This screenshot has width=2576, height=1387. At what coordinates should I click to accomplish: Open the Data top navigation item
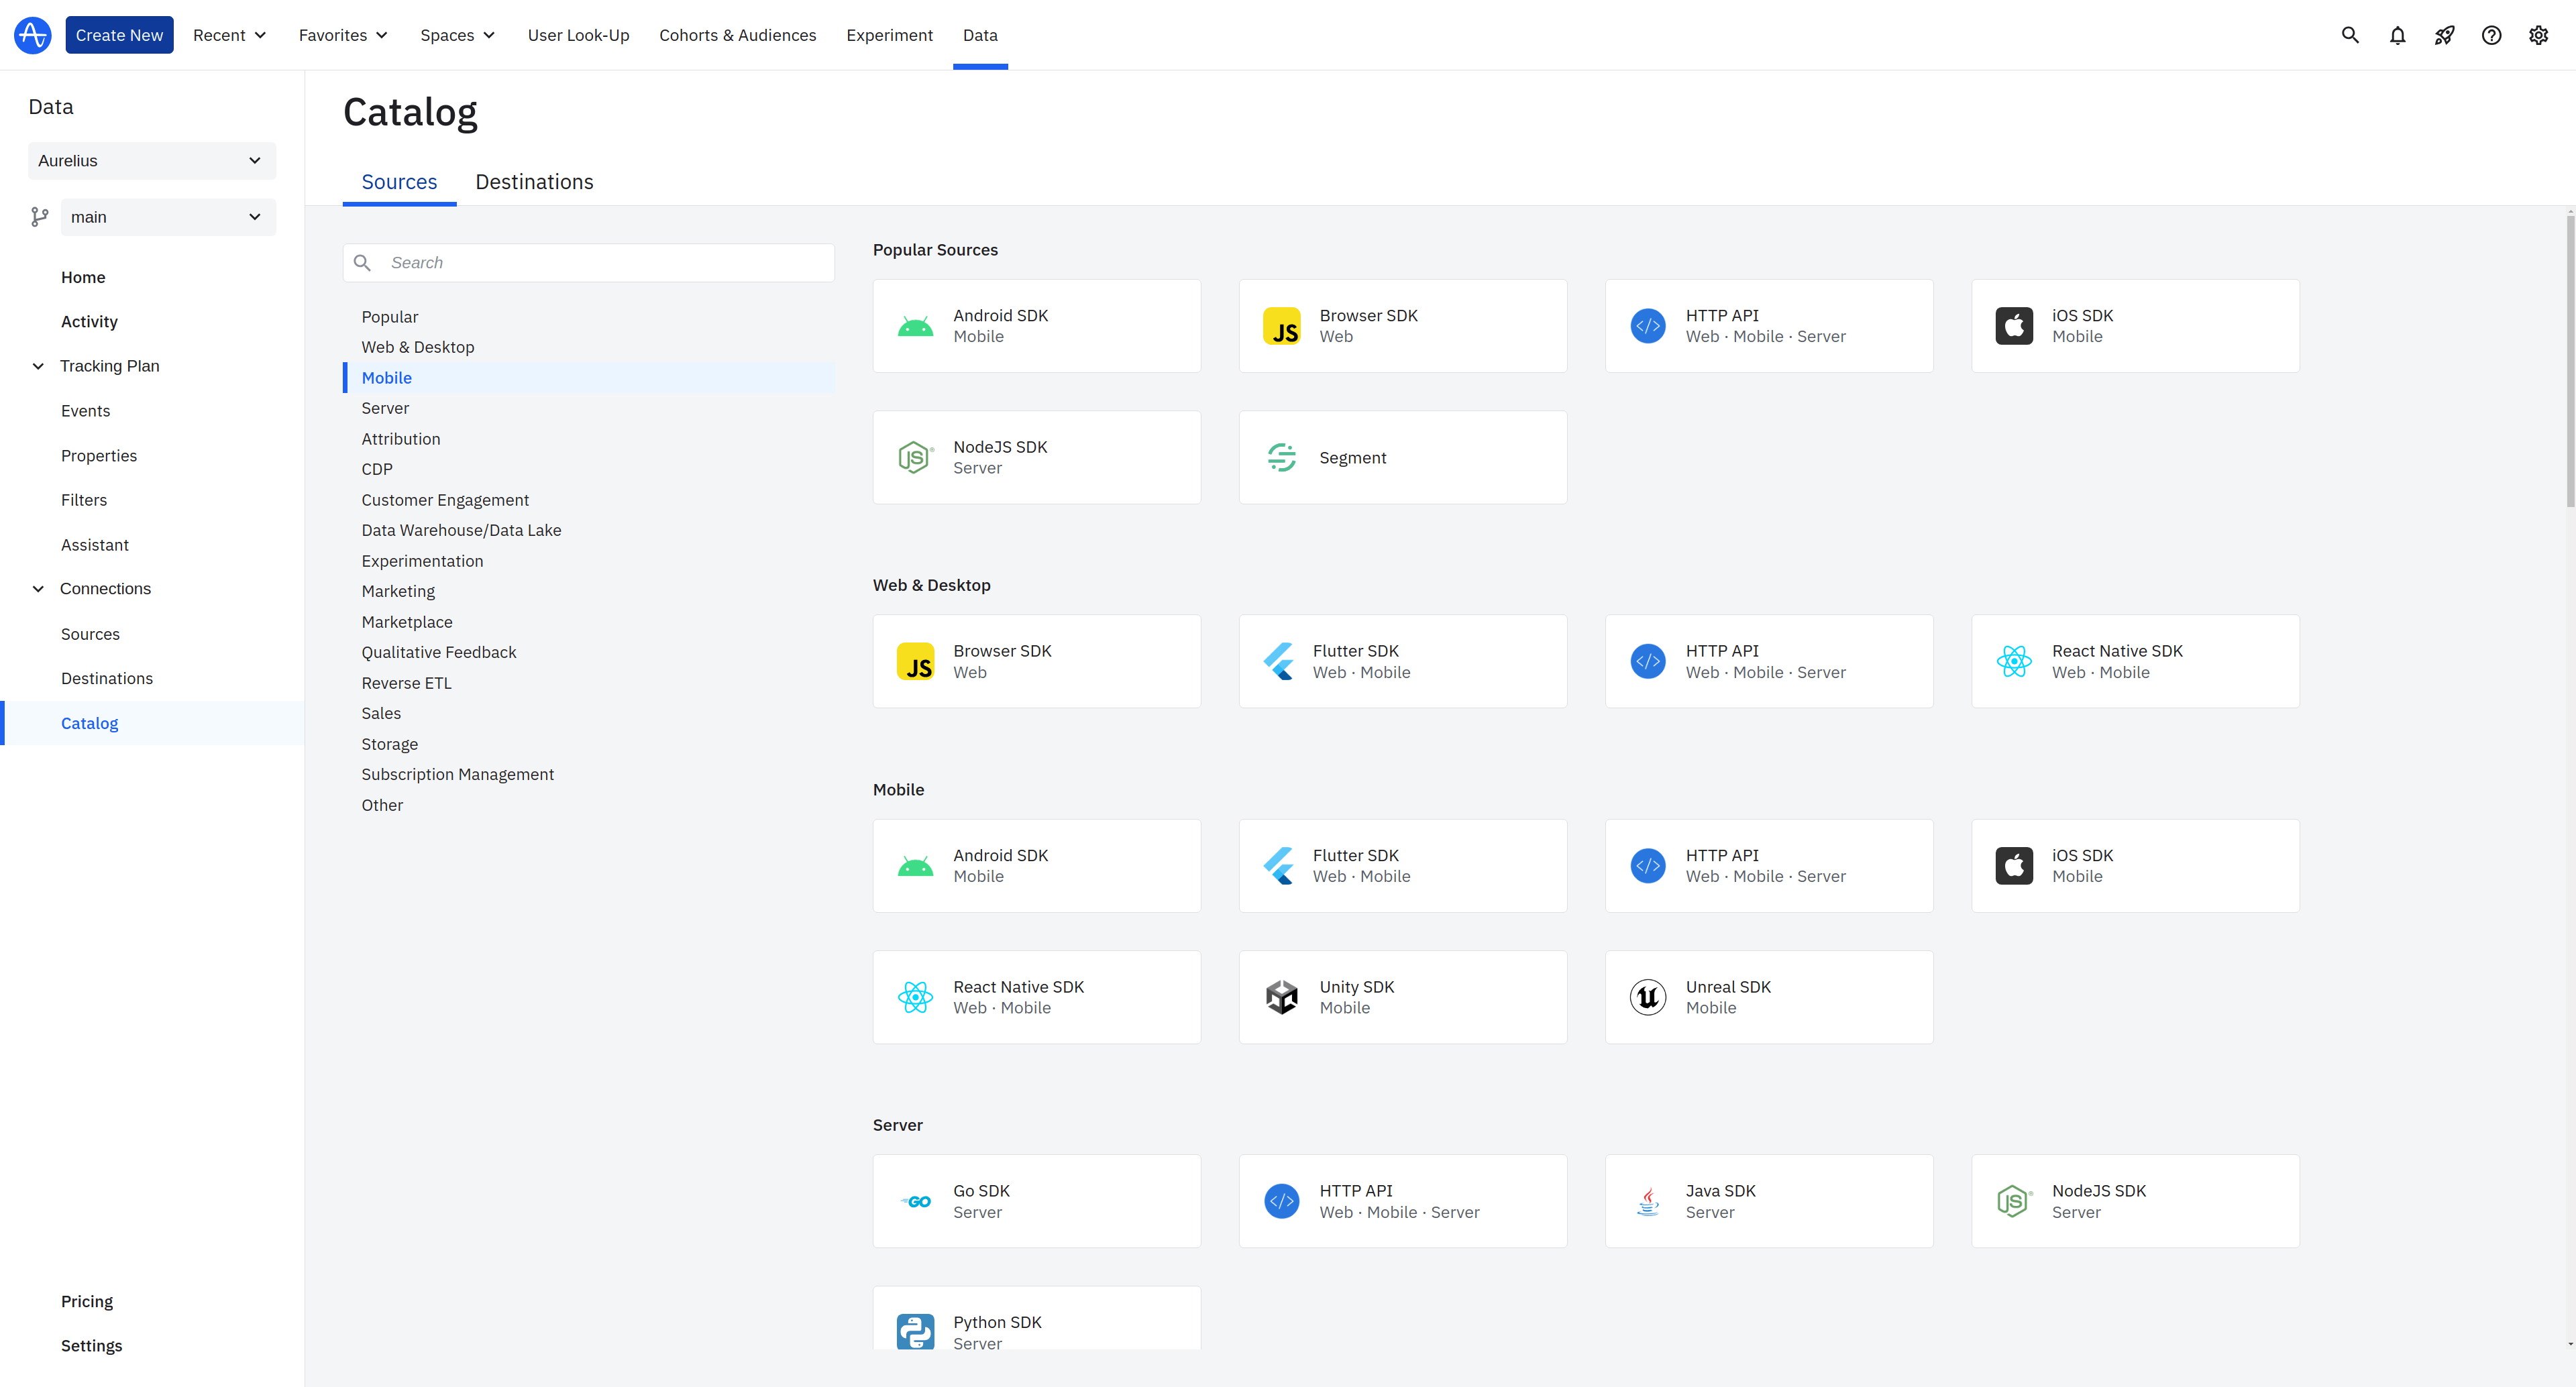pos(980,35)
